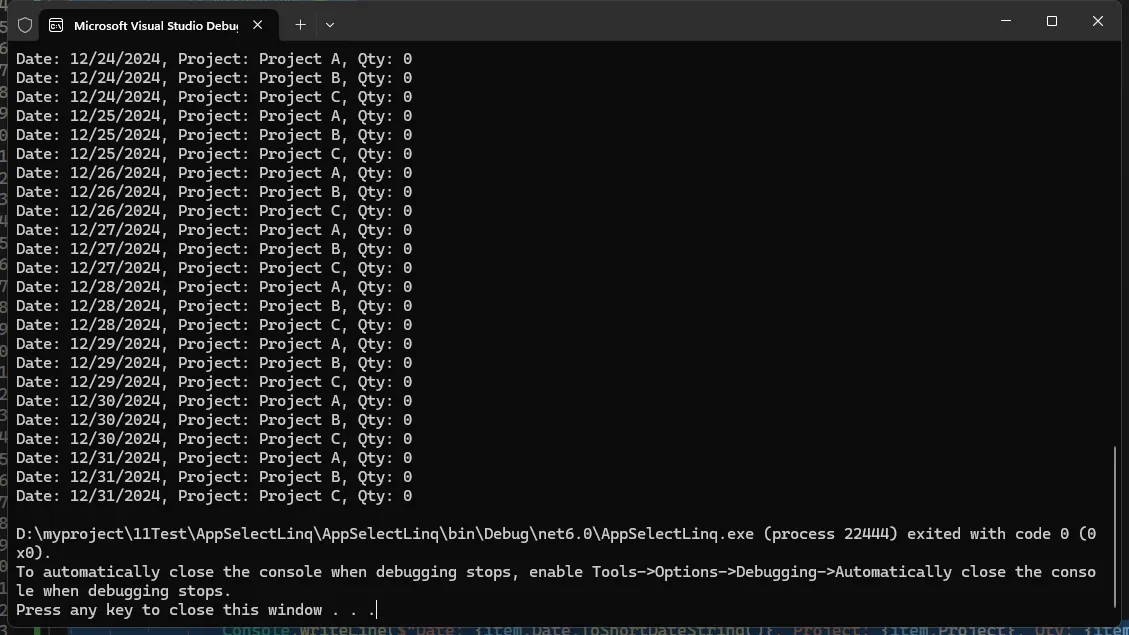Click the 12/25/2024 Project A output line
This screenshot has height=635, width=1129.
pyautogui.click(x=213, y=117)
